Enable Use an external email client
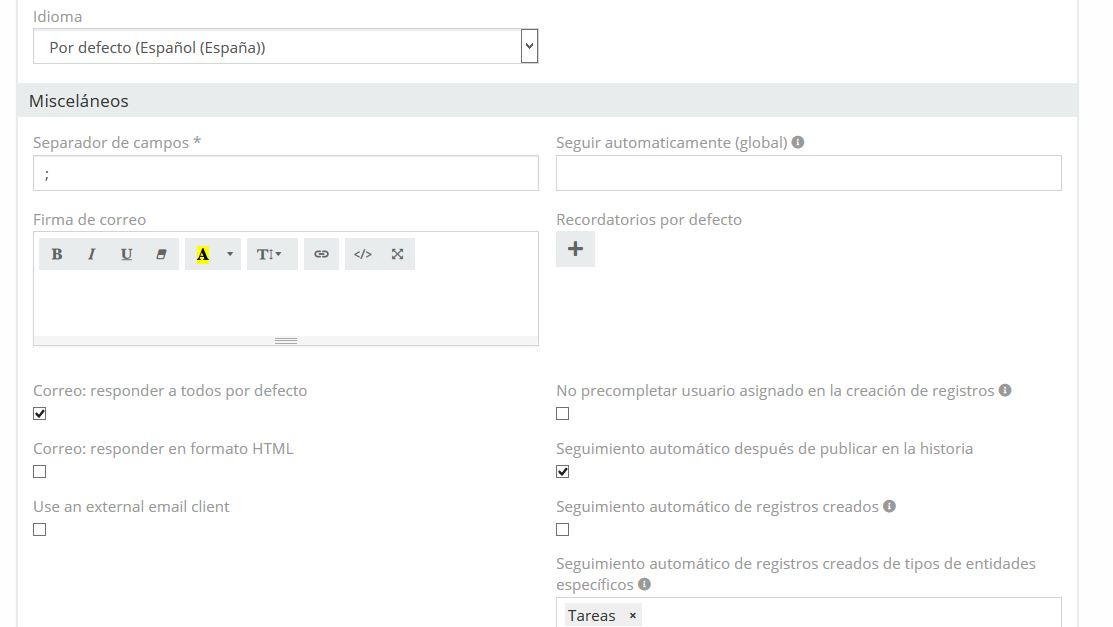The height and width of the screenshot is (627, 1113). (x=40, y=530)
